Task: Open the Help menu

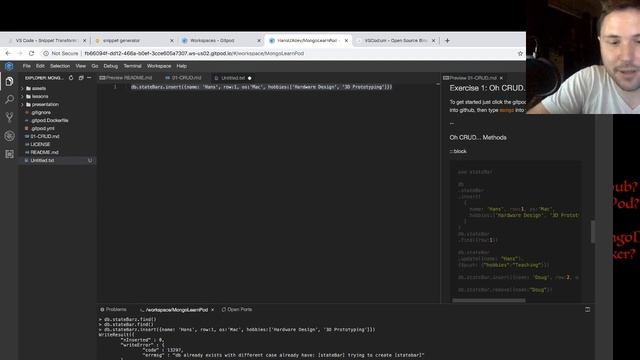Action: [182, 66]
